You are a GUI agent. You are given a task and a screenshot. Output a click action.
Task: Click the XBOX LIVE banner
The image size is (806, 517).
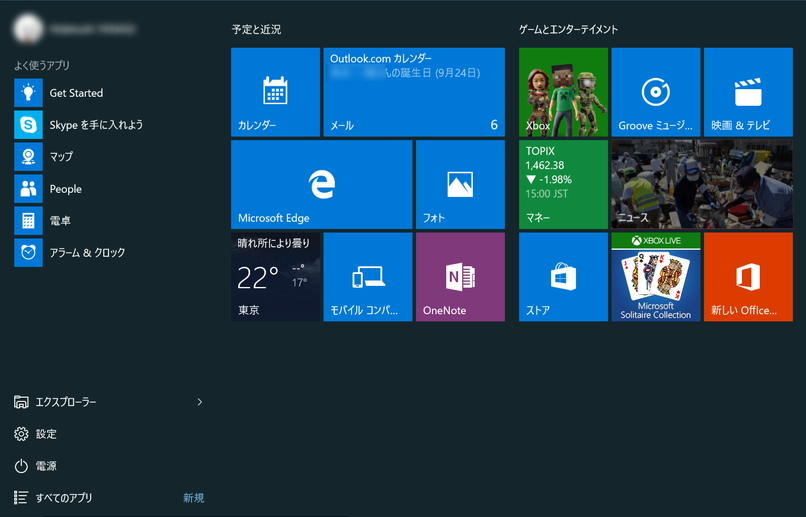656,240
